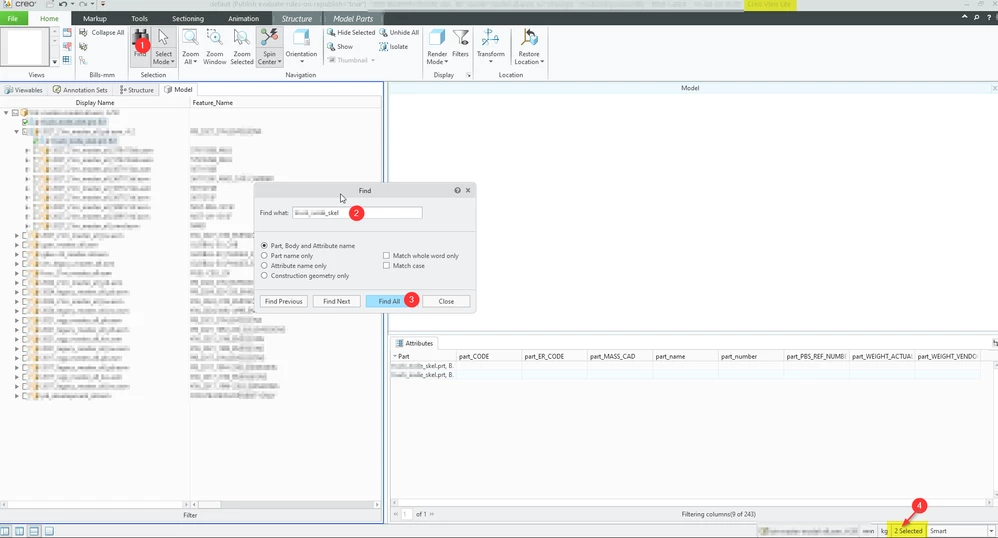The image size is (998, 538).
Task: Click the Close button in the Find dialog
Action: coord(446,301)
